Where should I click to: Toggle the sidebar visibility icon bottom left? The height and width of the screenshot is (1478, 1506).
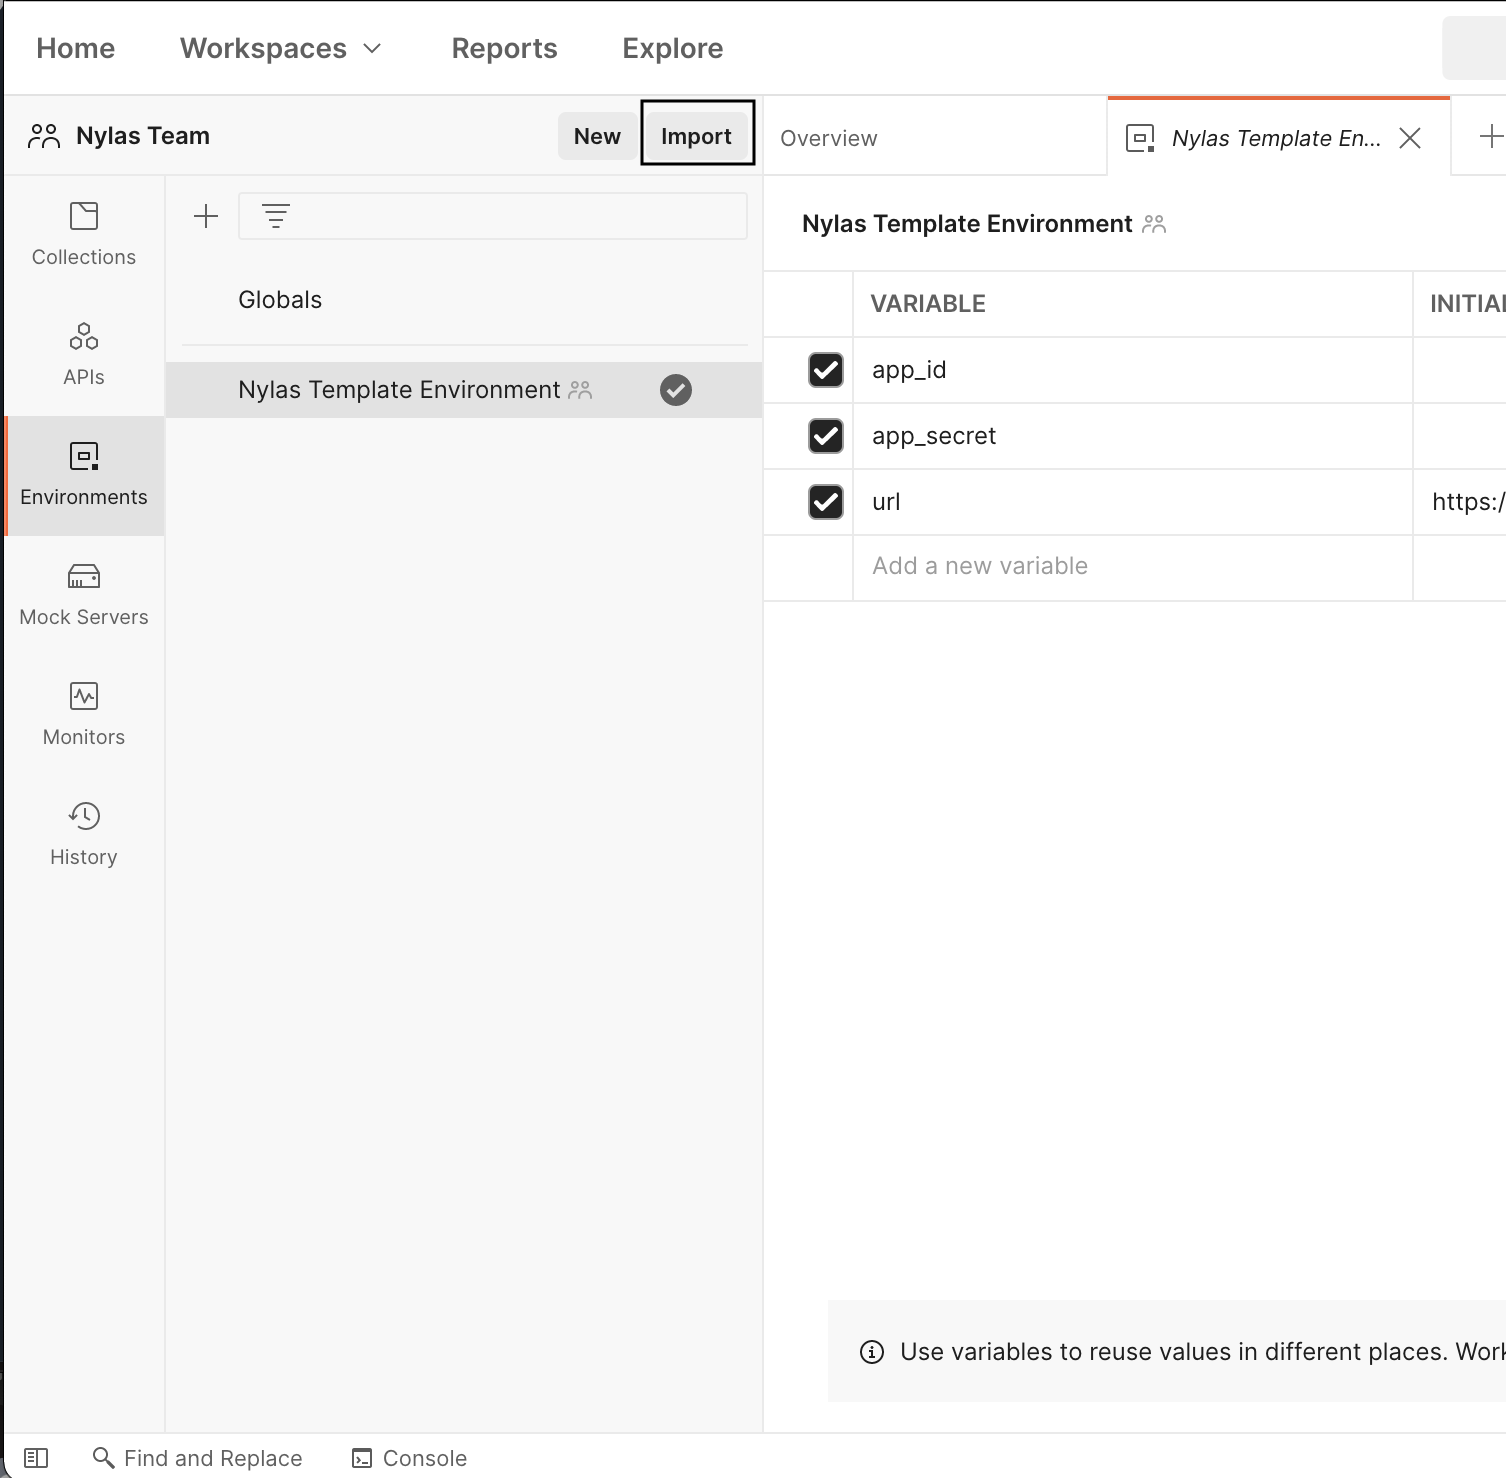pyautogui.click(x=37, y=1457)
